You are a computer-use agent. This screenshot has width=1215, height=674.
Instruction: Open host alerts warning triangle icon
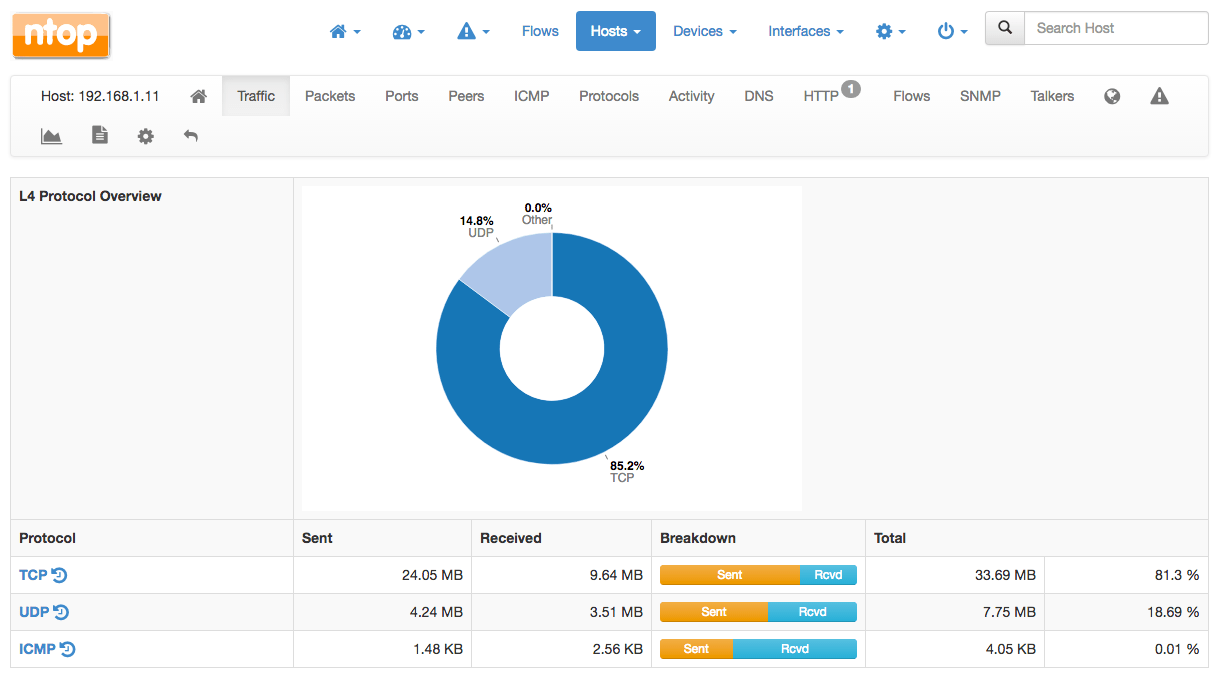pos(1159,96)
